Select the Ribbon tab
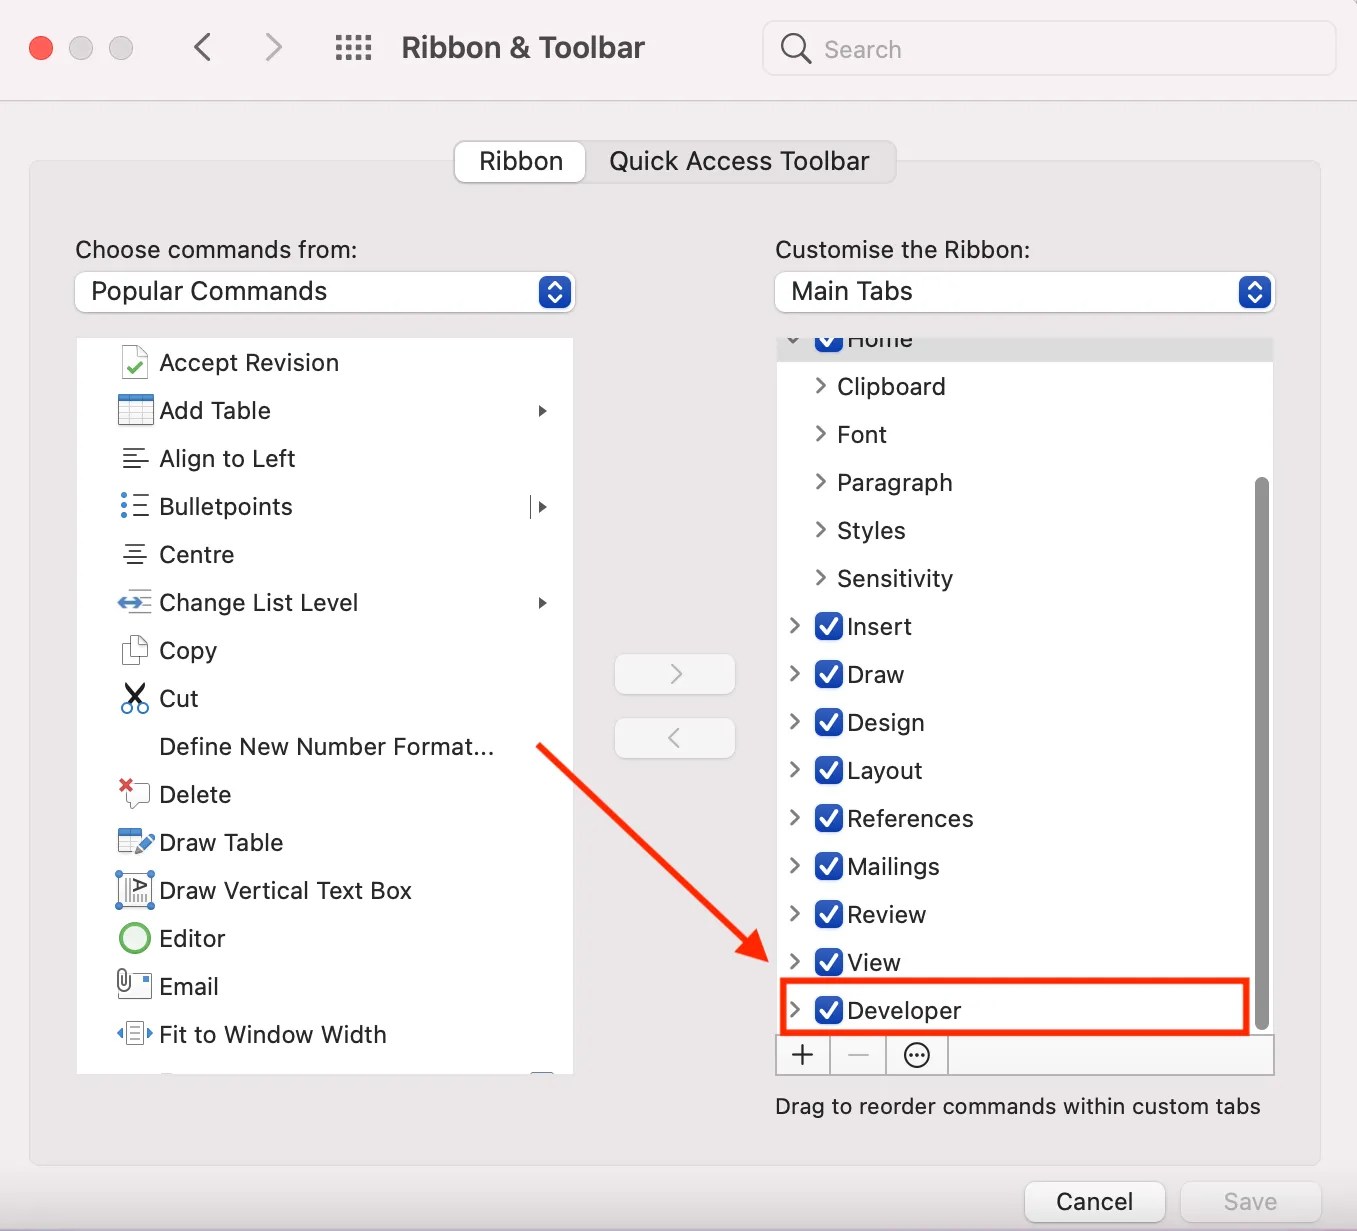Image resolution: width=1357 pixels, height=1231 pixels. point(519,161)
